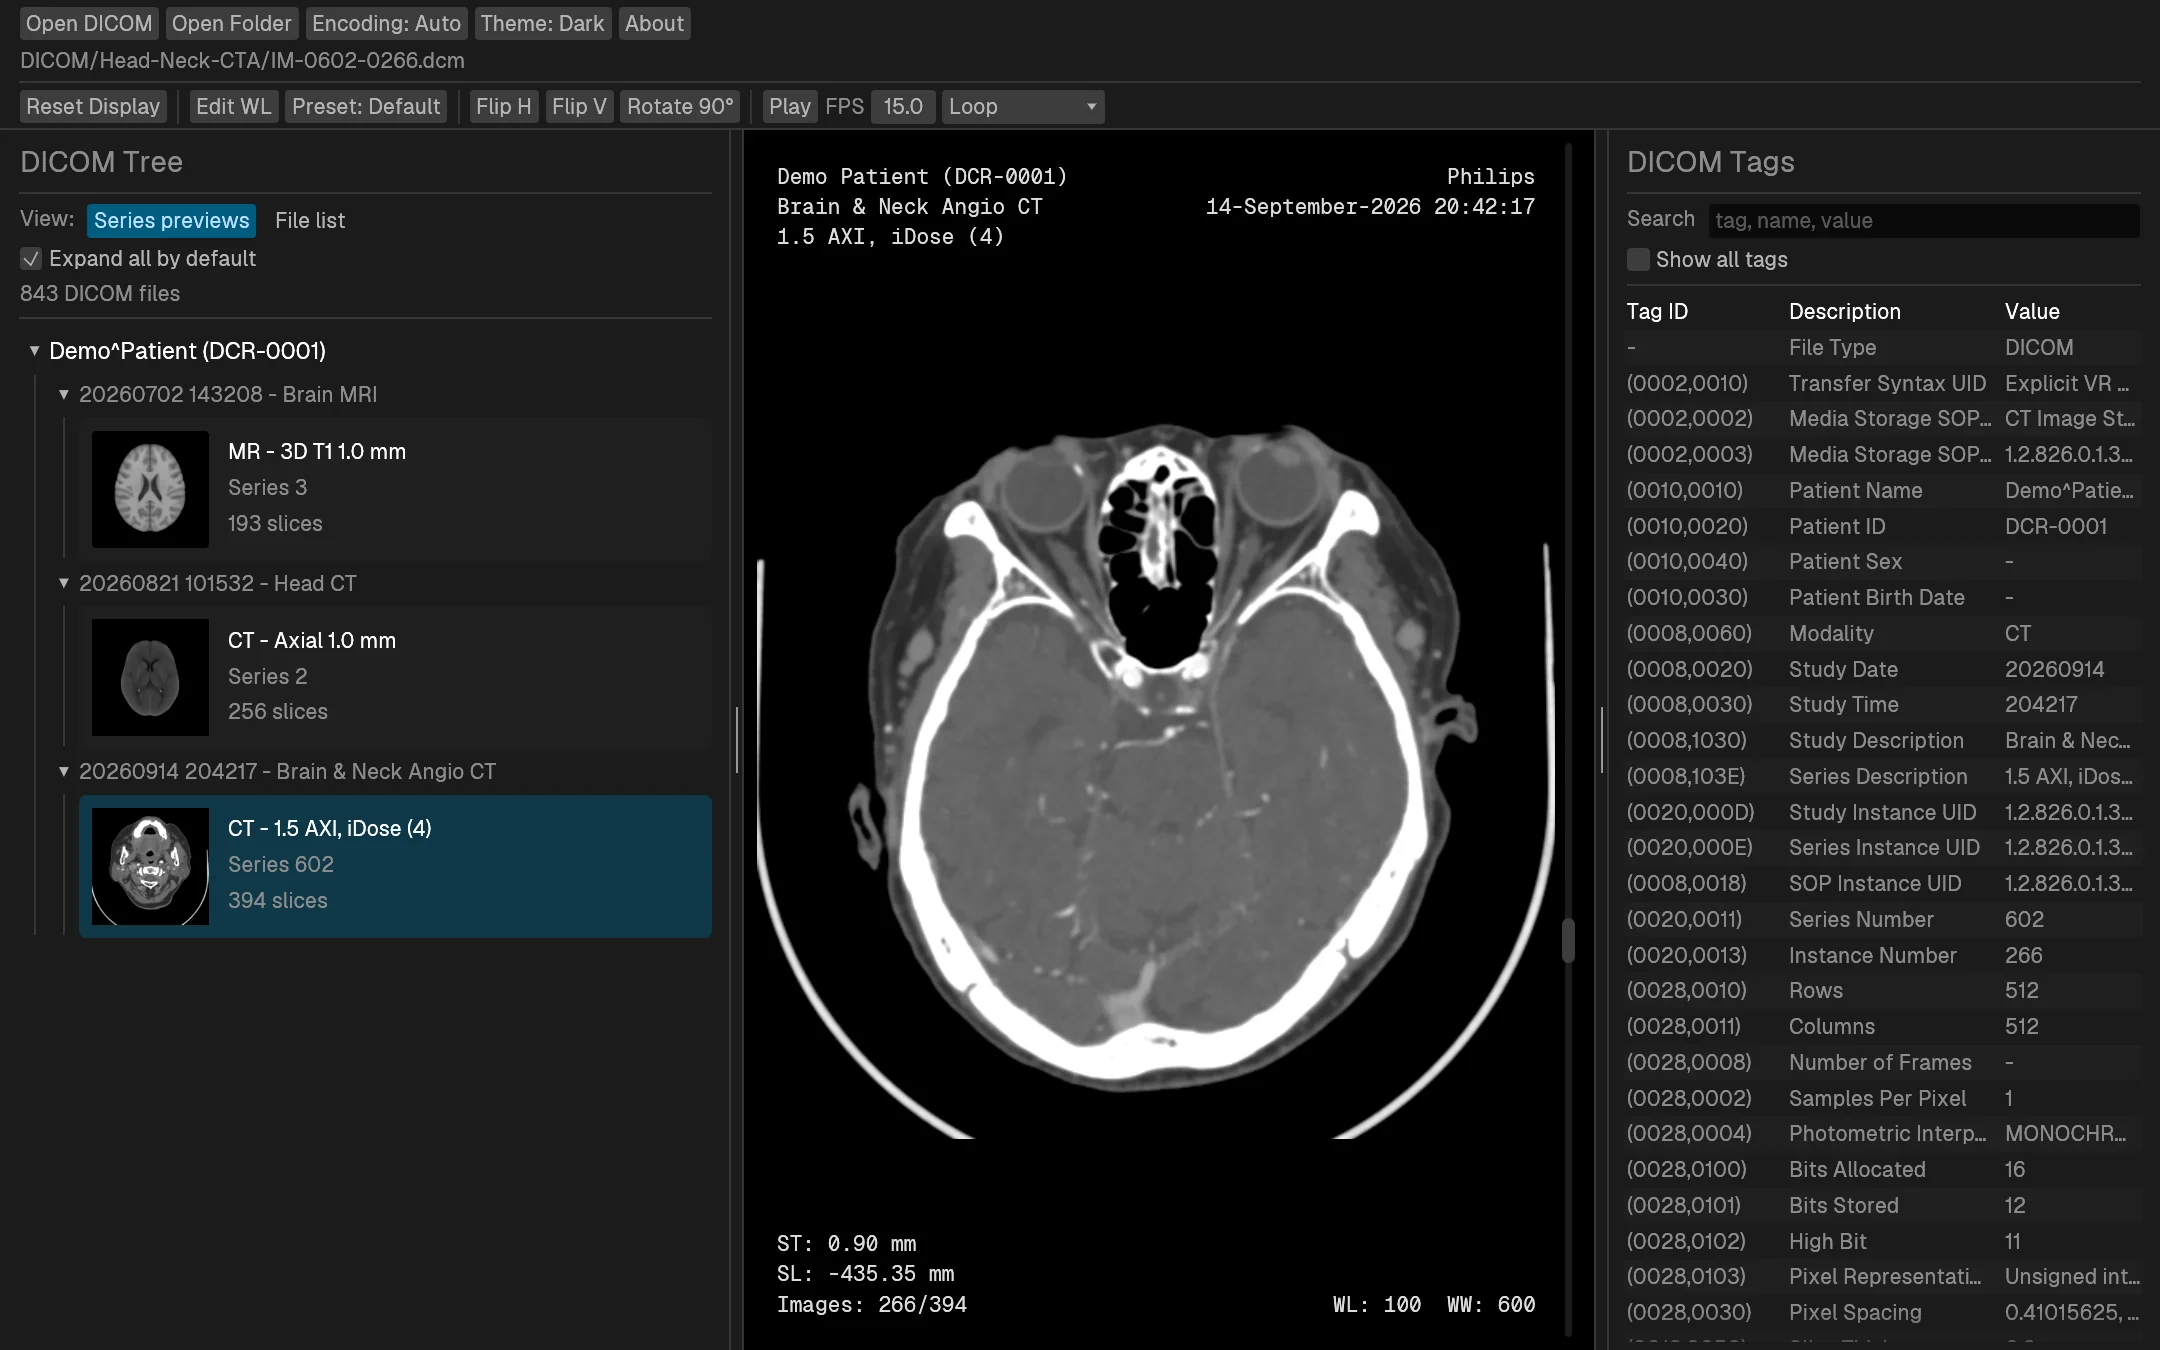Select the Series previews view tab
The image size is (2160, 1350).
[172, 220]
